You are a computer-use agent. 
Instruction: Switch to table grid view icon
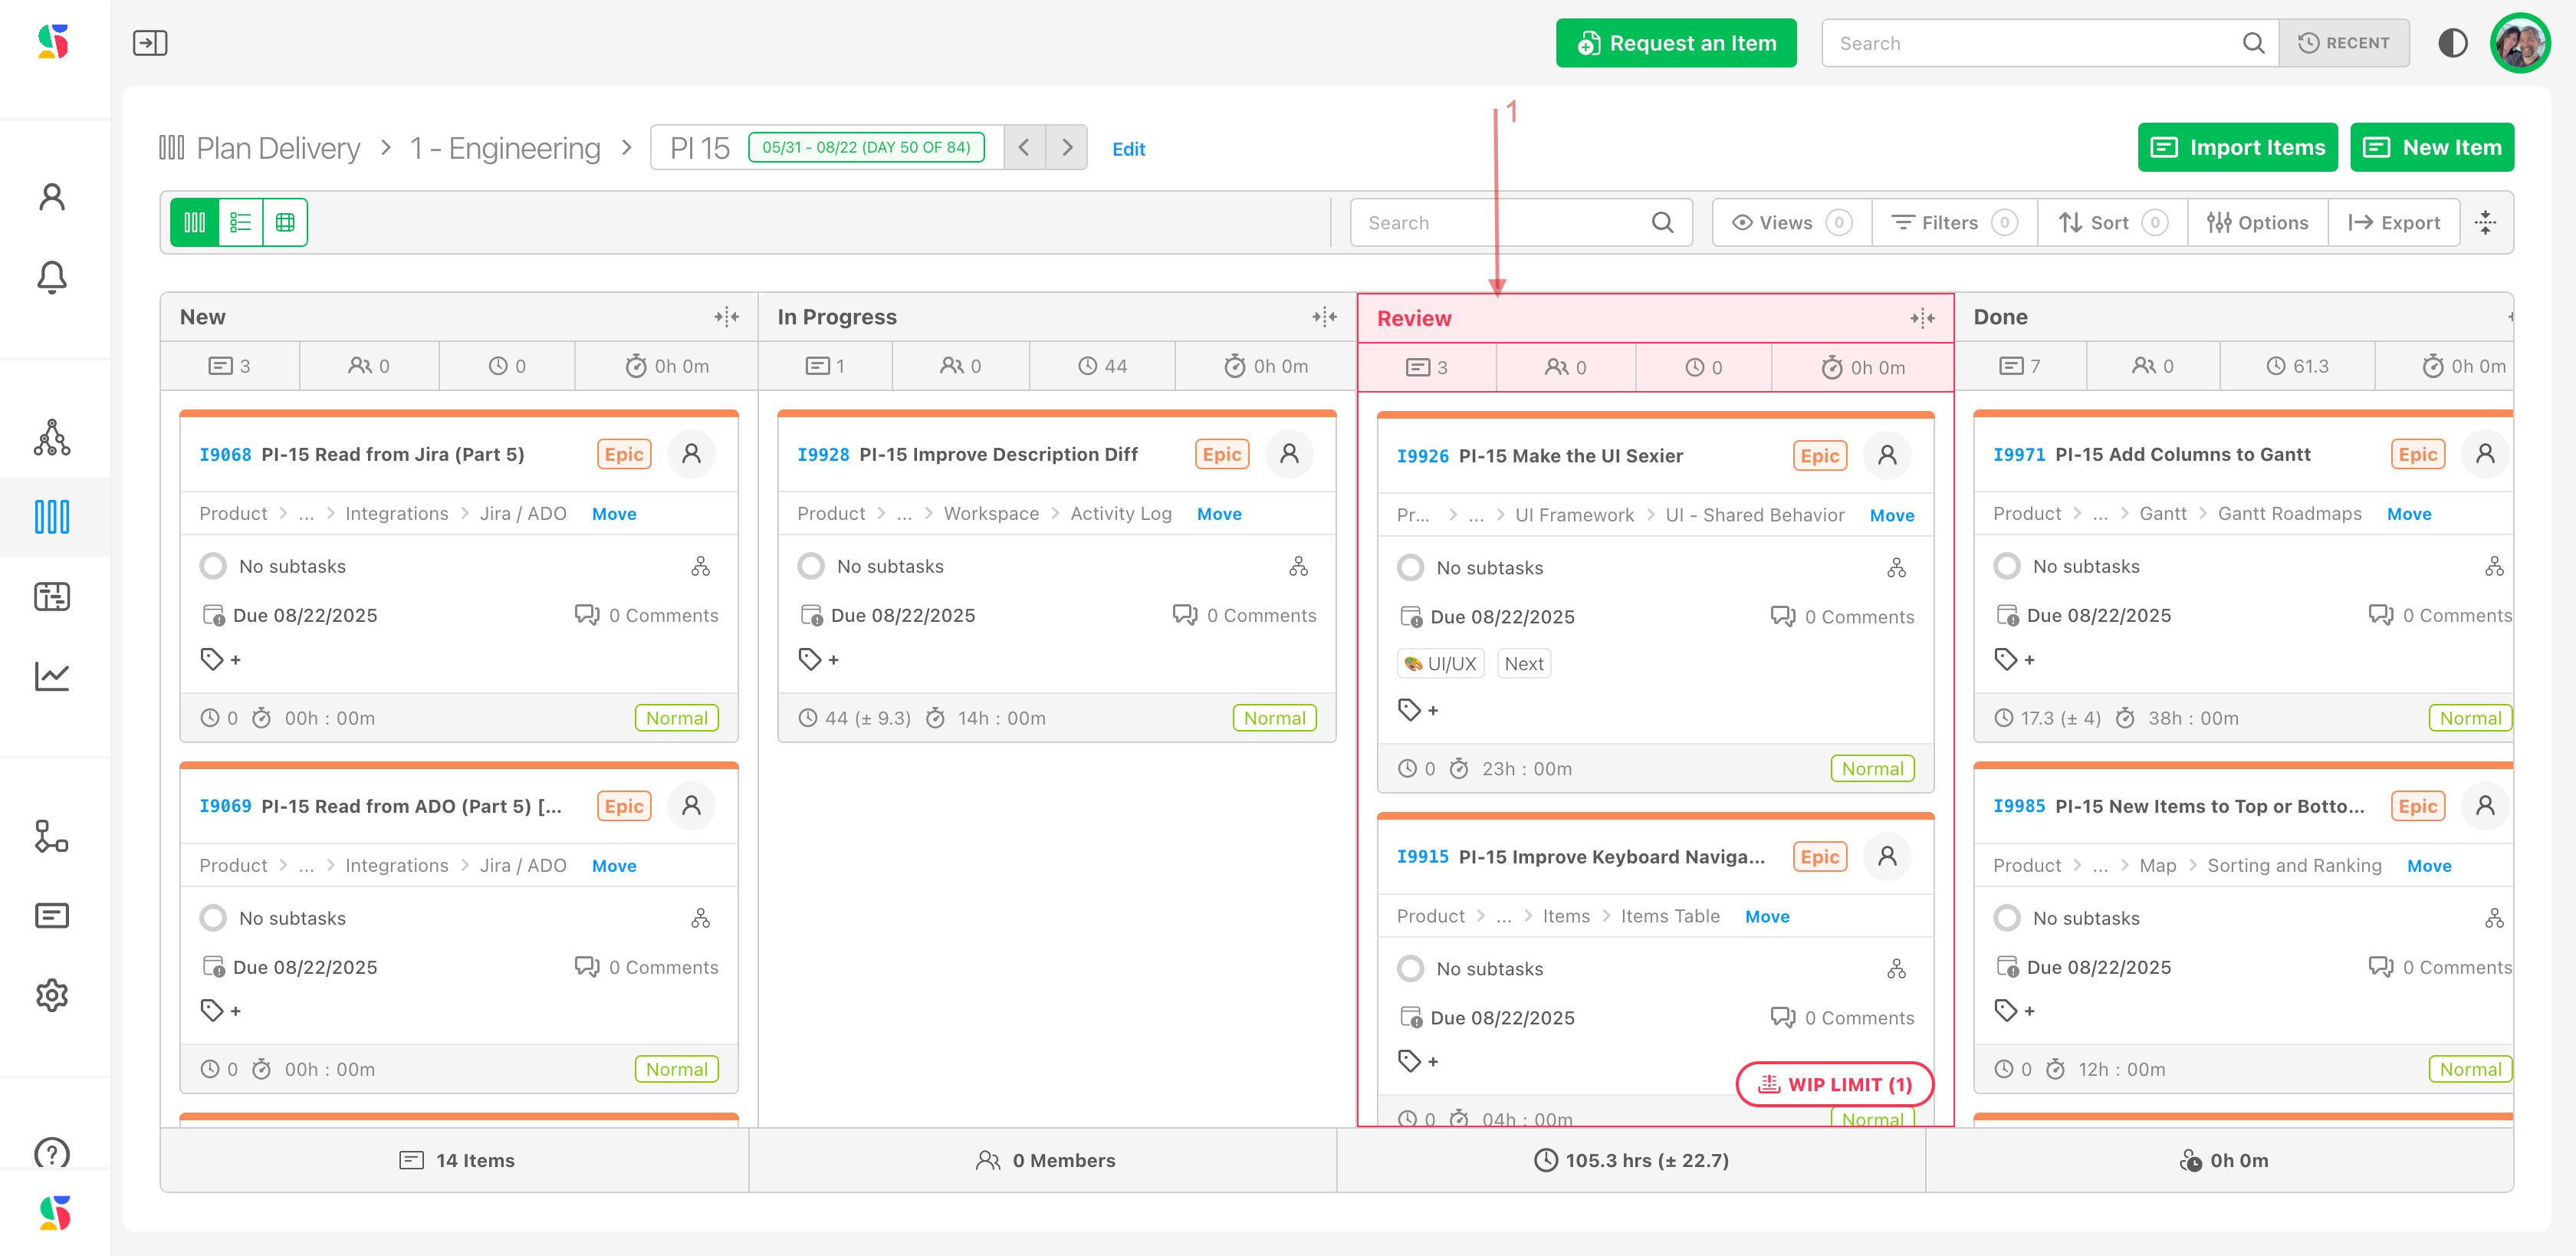point(285,222)
